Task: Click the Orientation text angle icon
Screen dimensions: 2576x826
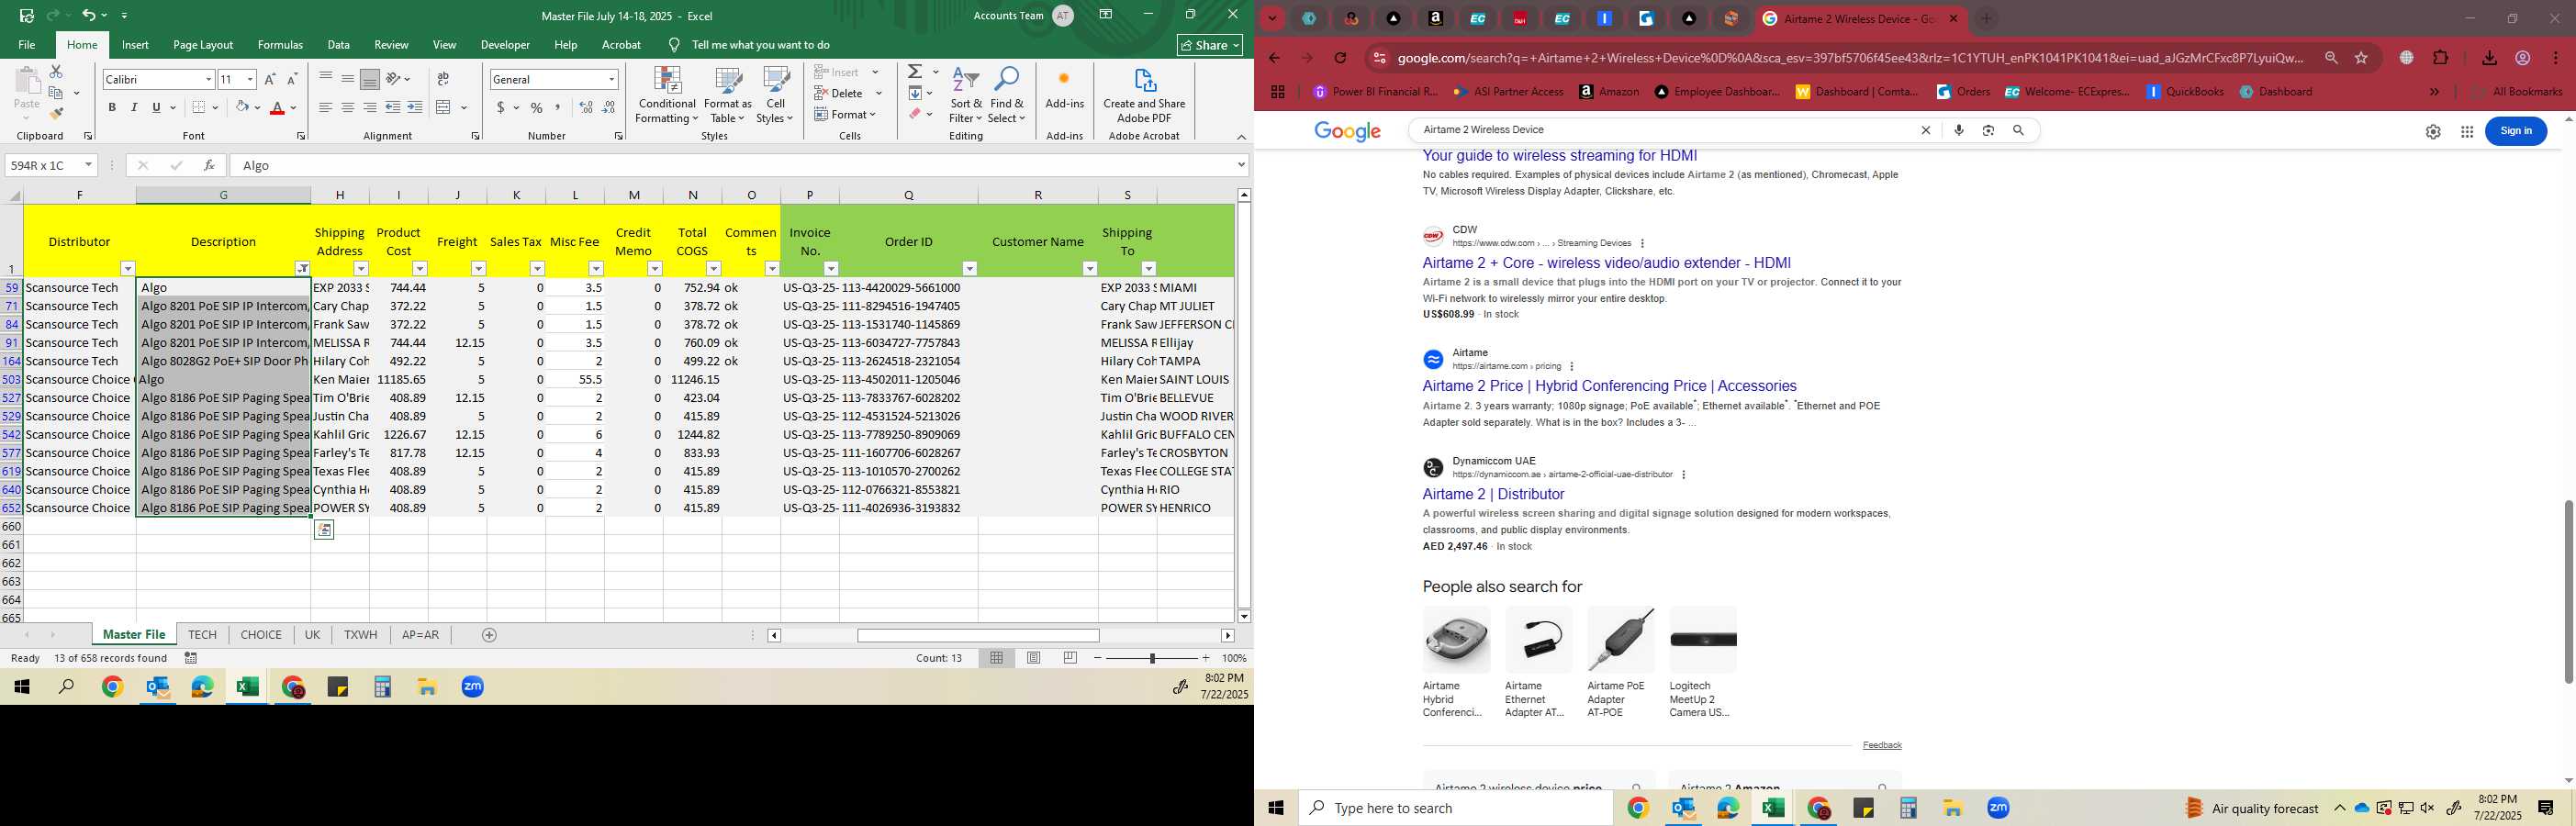Action: [x=394, y=79]
